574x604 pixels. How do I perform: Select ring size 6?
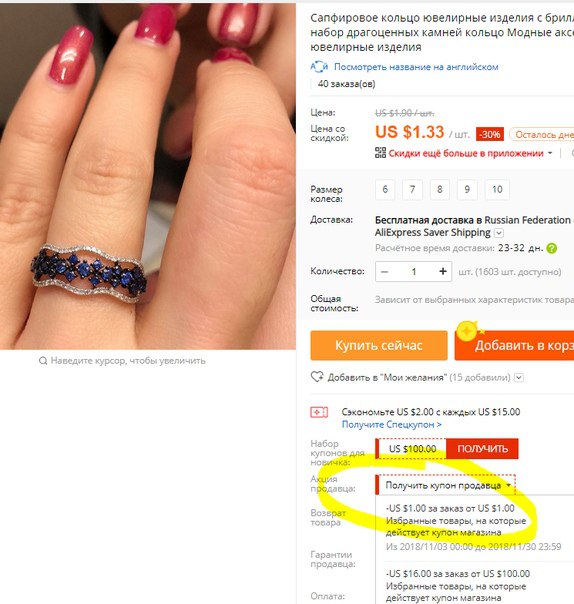click(385, 189)
